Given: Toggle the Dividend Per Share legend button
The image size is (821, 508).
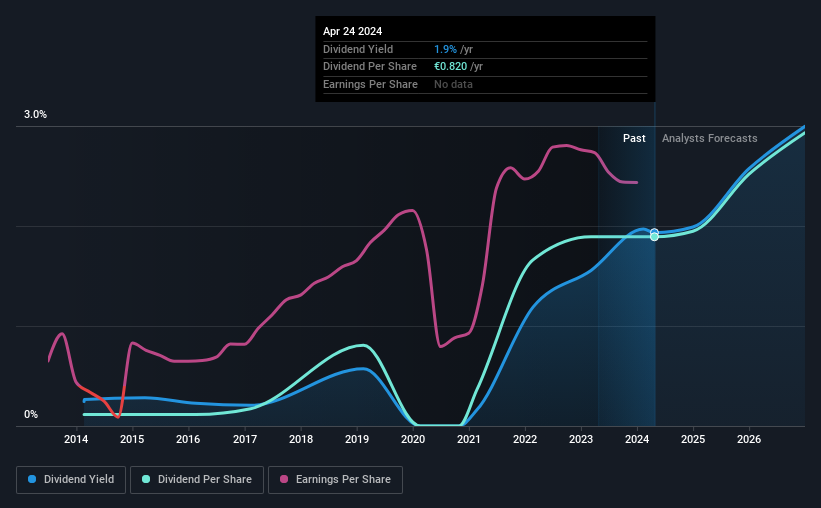Looking at the screenshot, I should pyautogui.click(x=197, y=480).
